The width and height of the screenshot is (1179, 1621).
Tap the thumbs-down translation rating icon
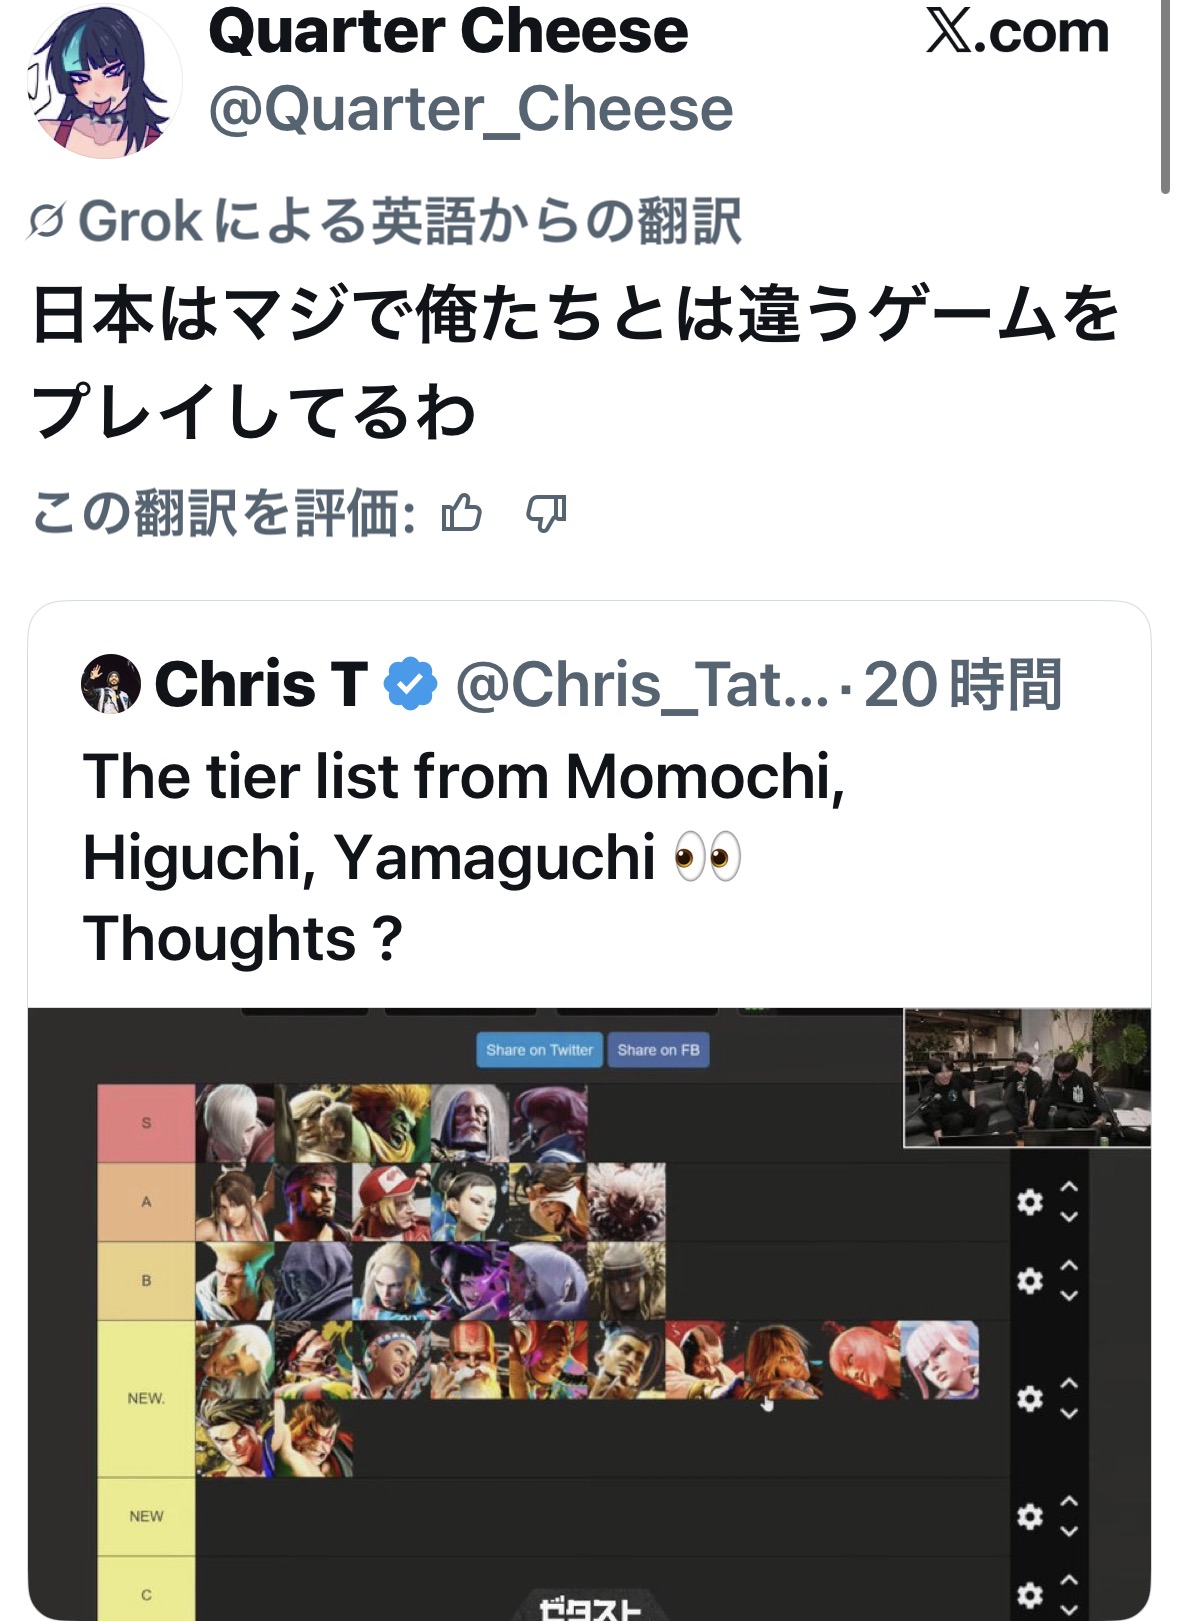pos(546,514)
